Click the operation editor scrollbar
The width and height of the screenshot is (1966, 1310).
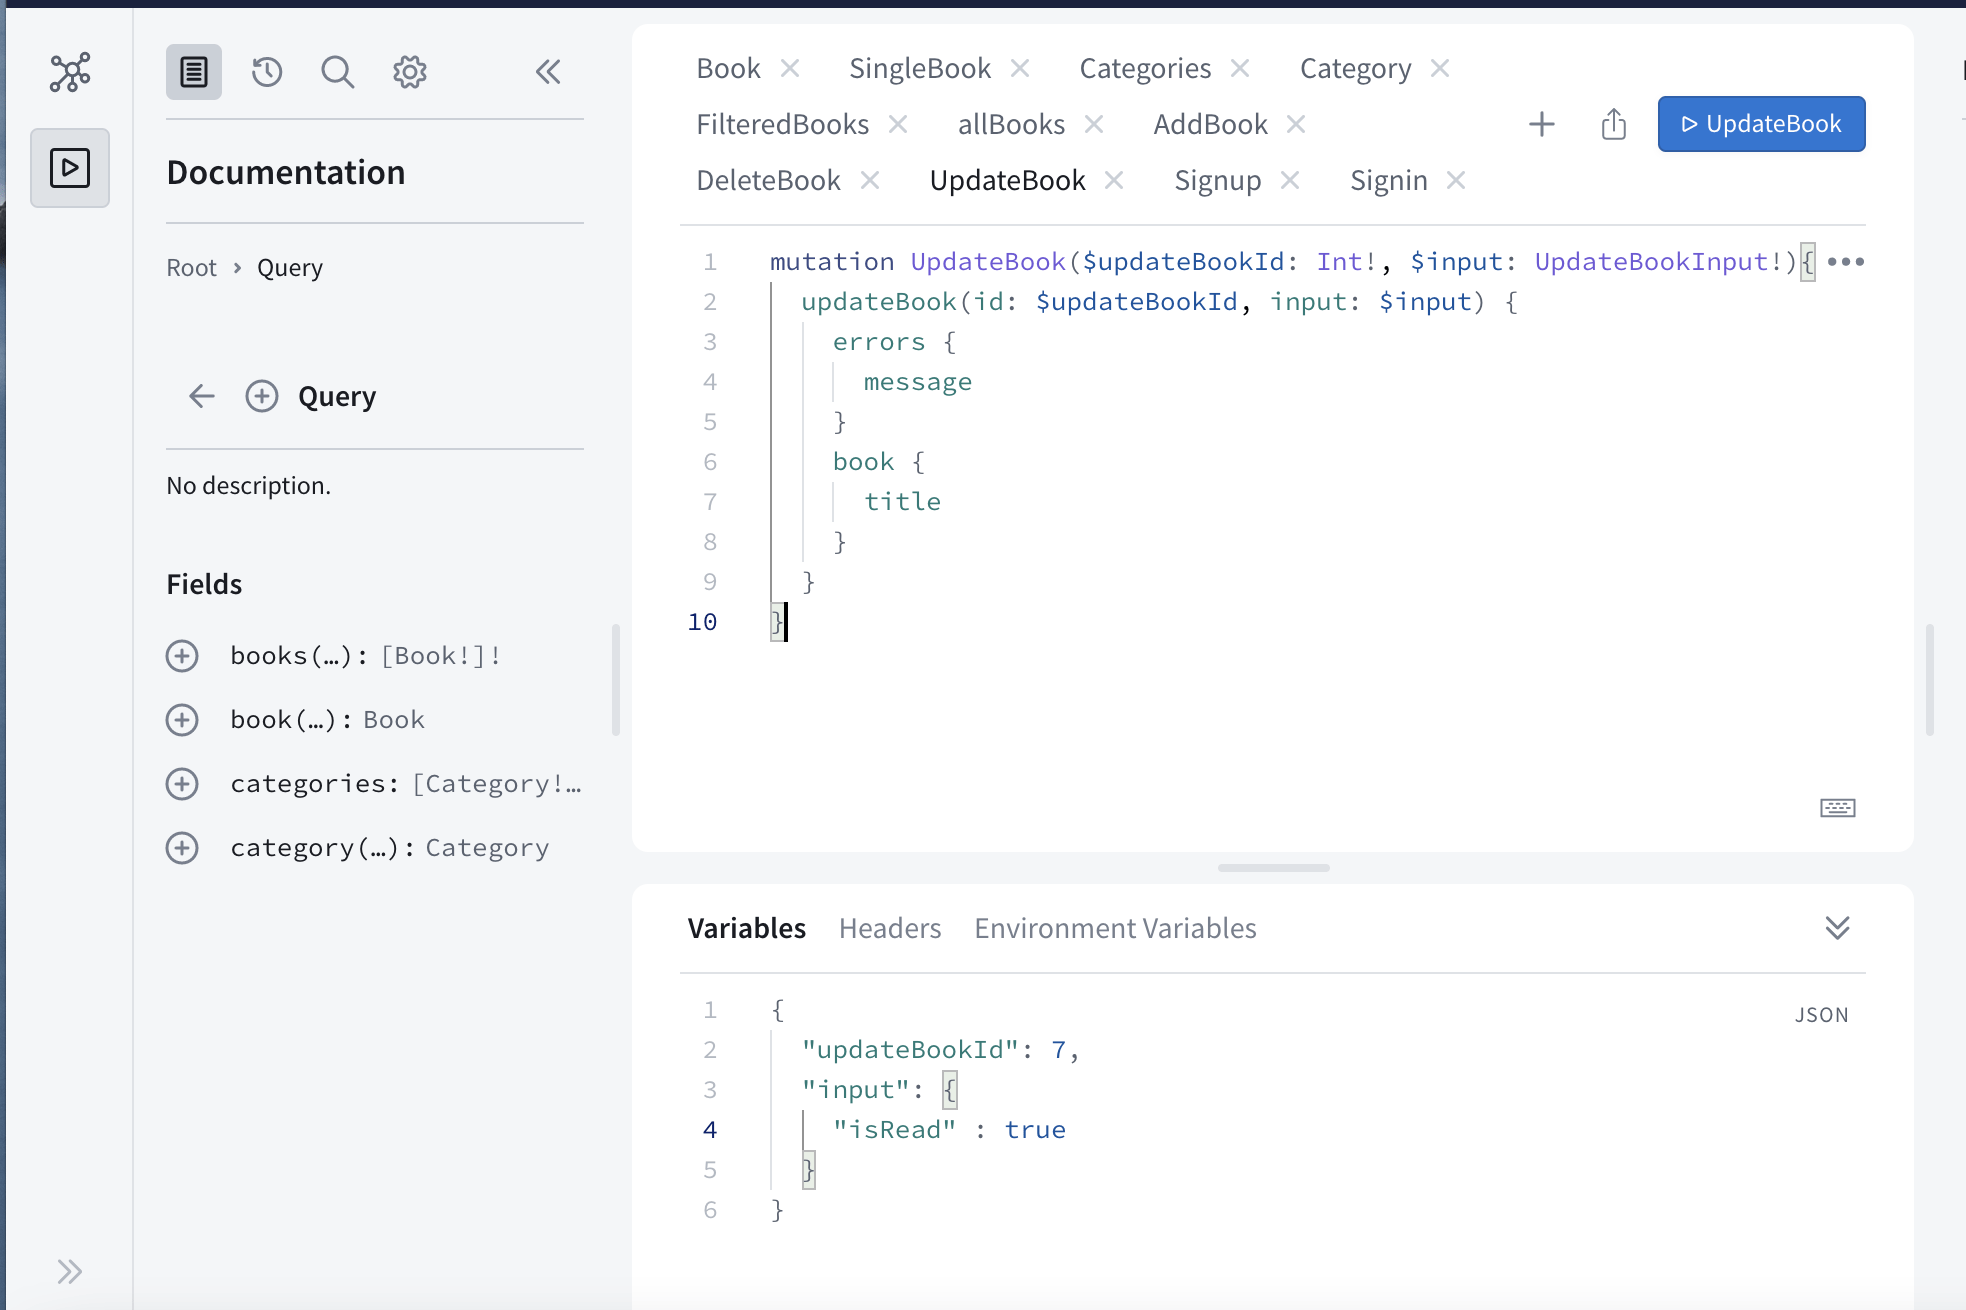point(1930,680)
